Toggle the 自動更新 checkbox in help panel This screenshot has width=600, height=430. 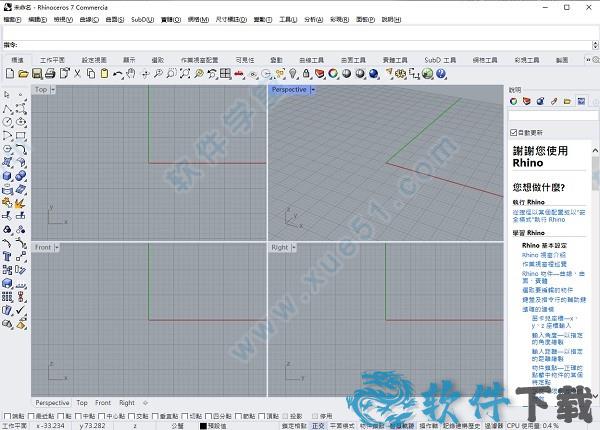click(x=514, y=132)
